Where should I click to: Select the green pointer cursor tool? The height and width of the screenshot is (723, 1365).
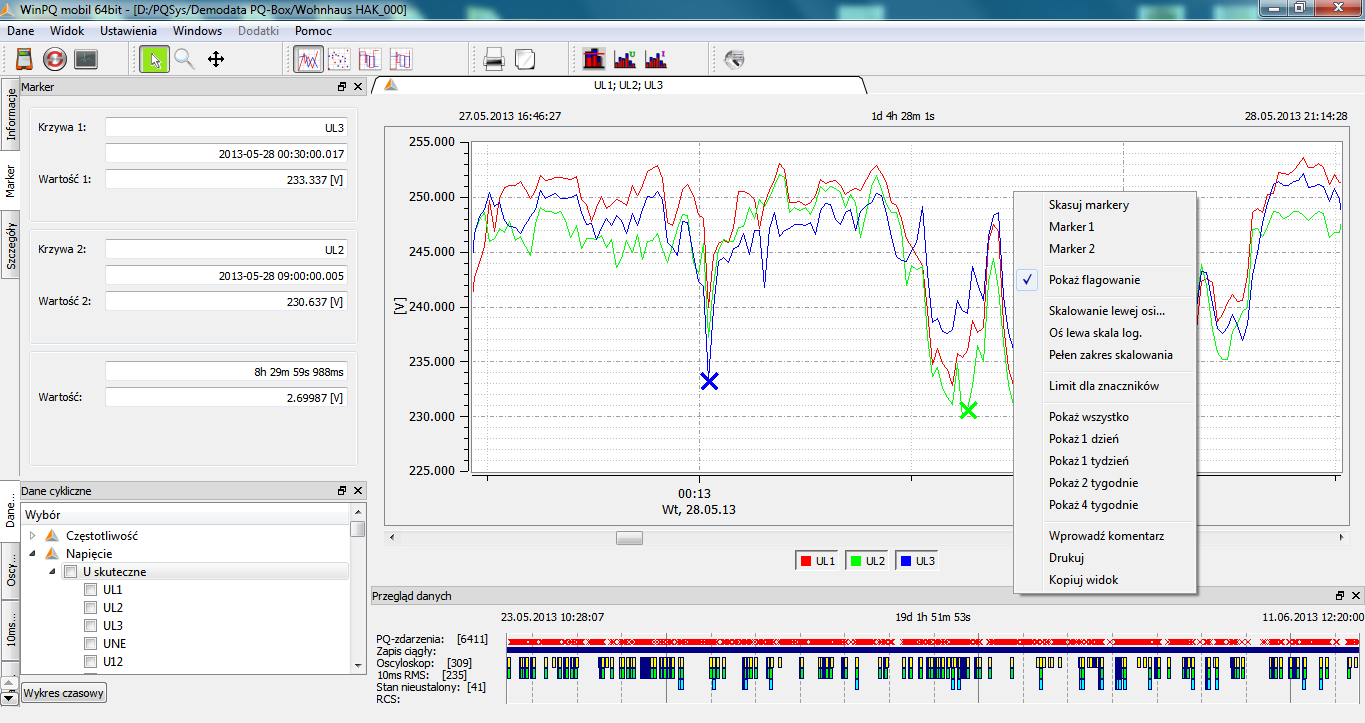[154, 59]
